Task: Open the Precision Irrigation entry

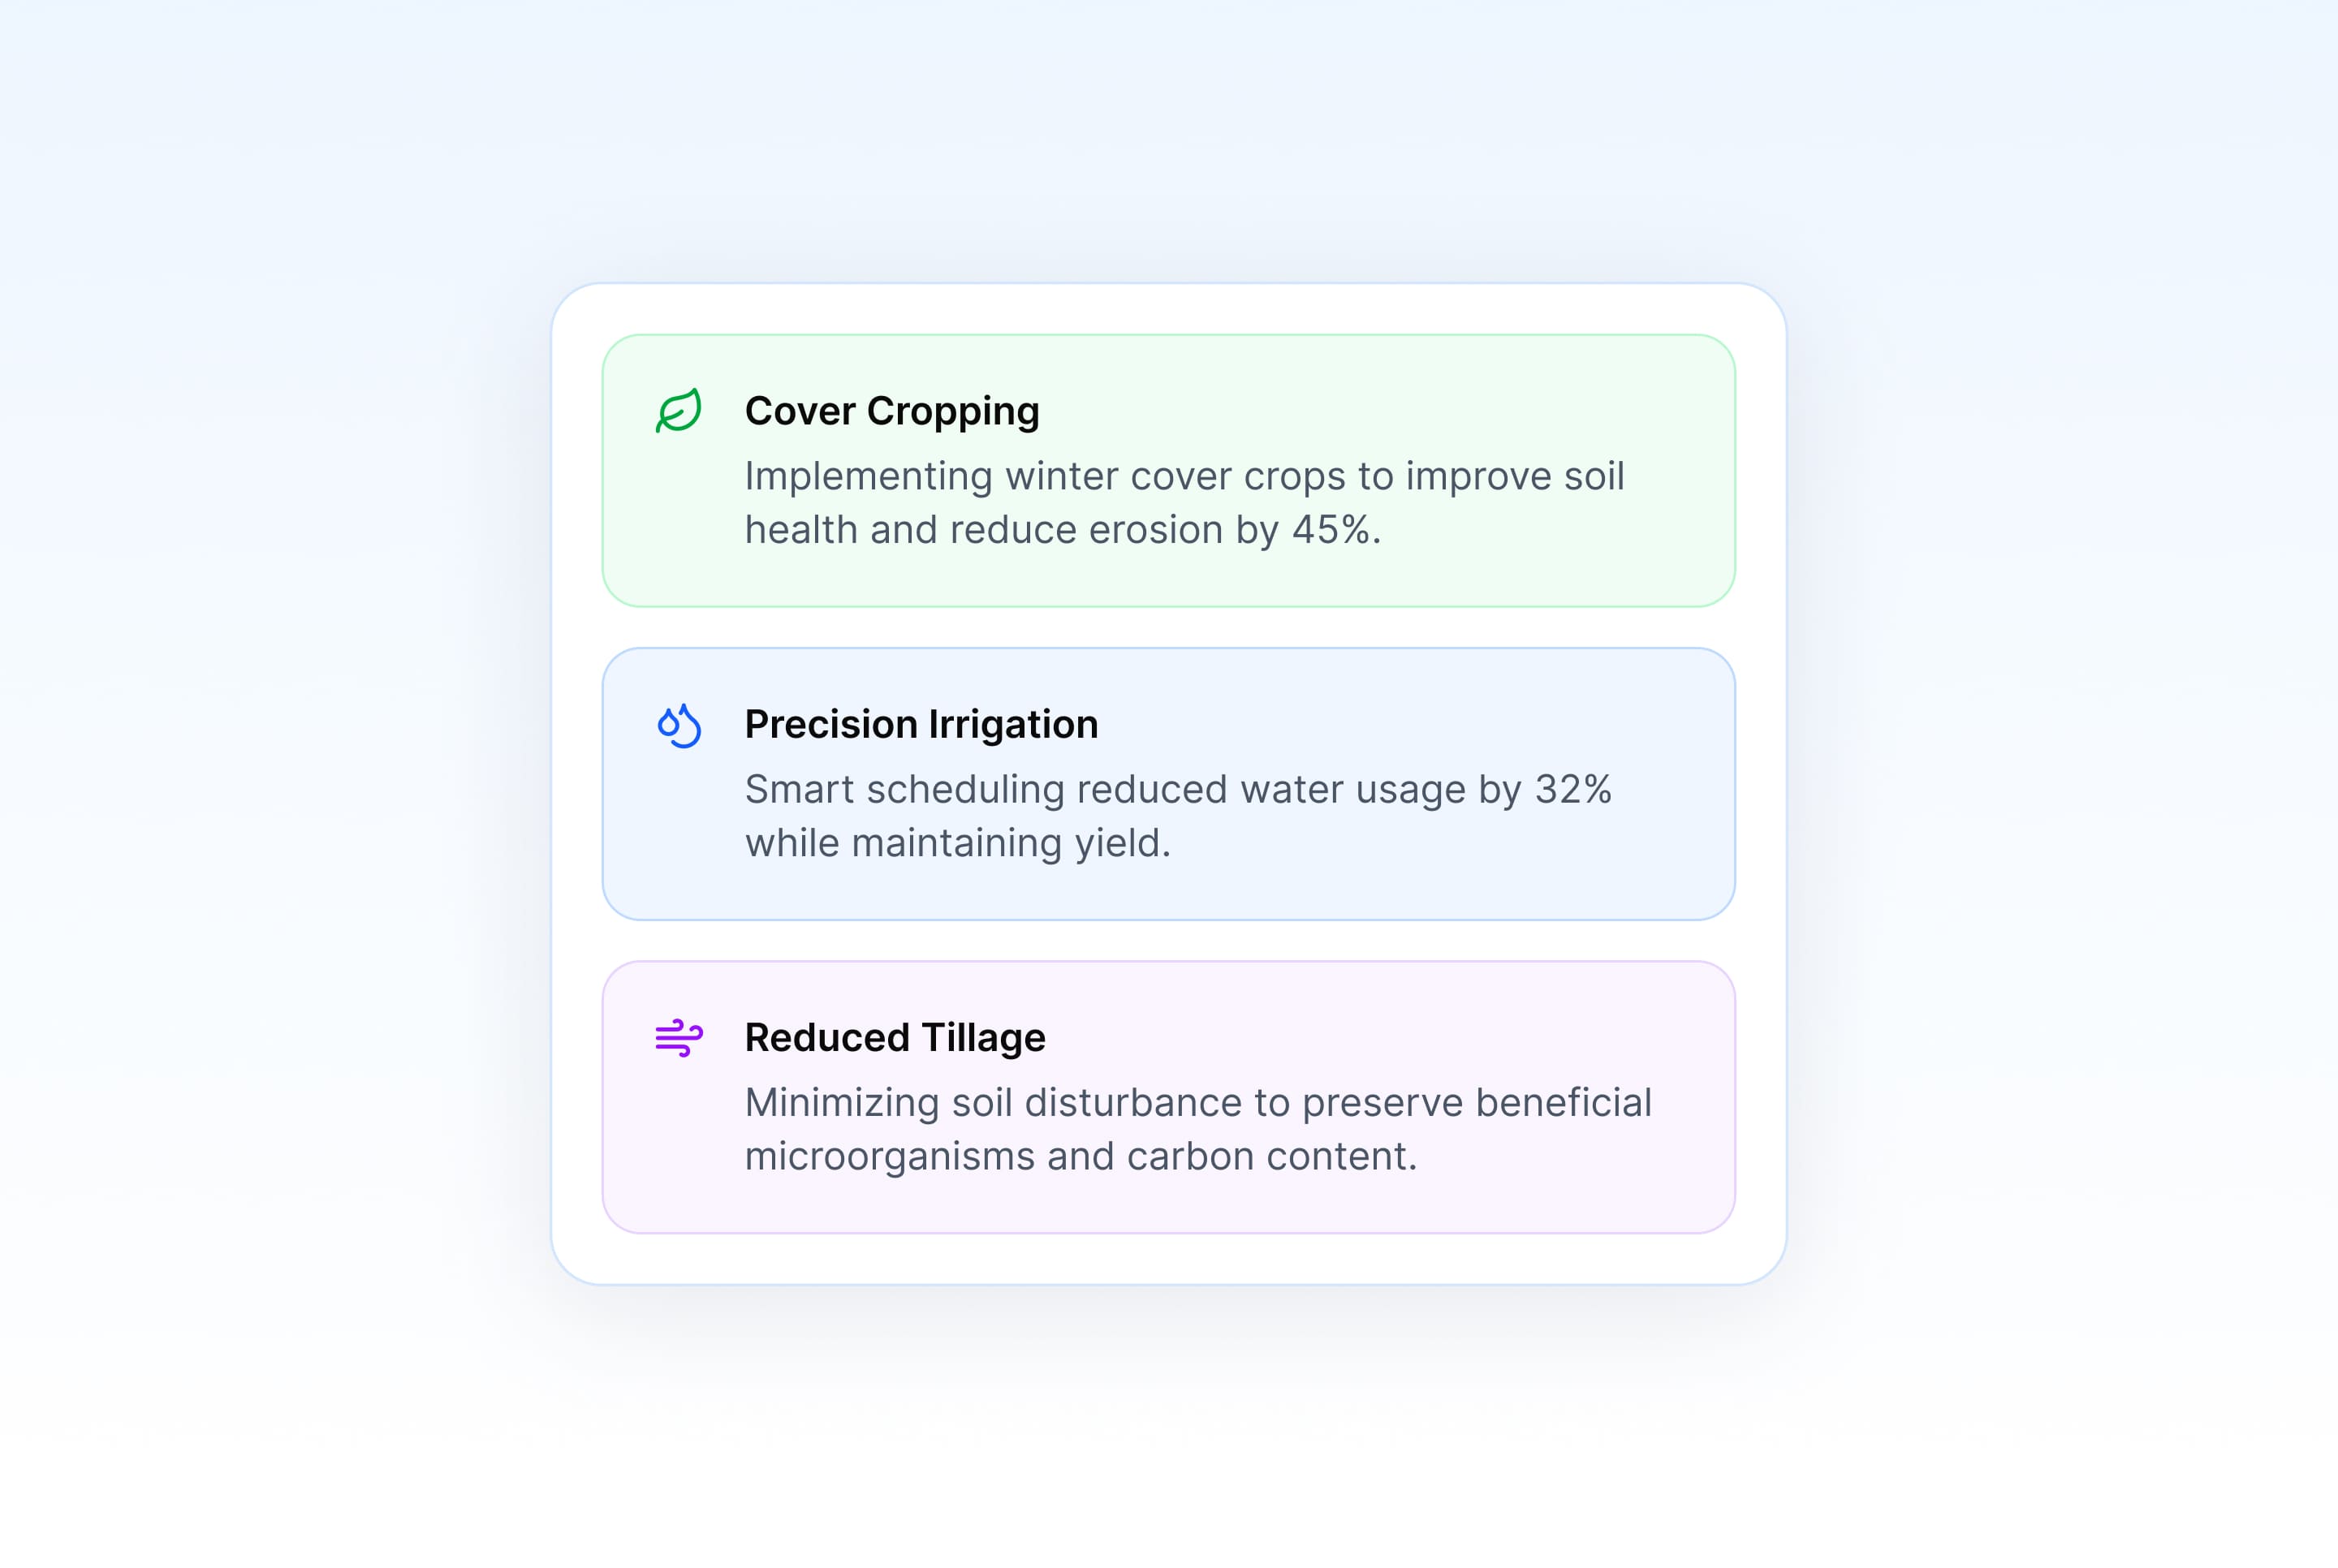Action: 920,725
